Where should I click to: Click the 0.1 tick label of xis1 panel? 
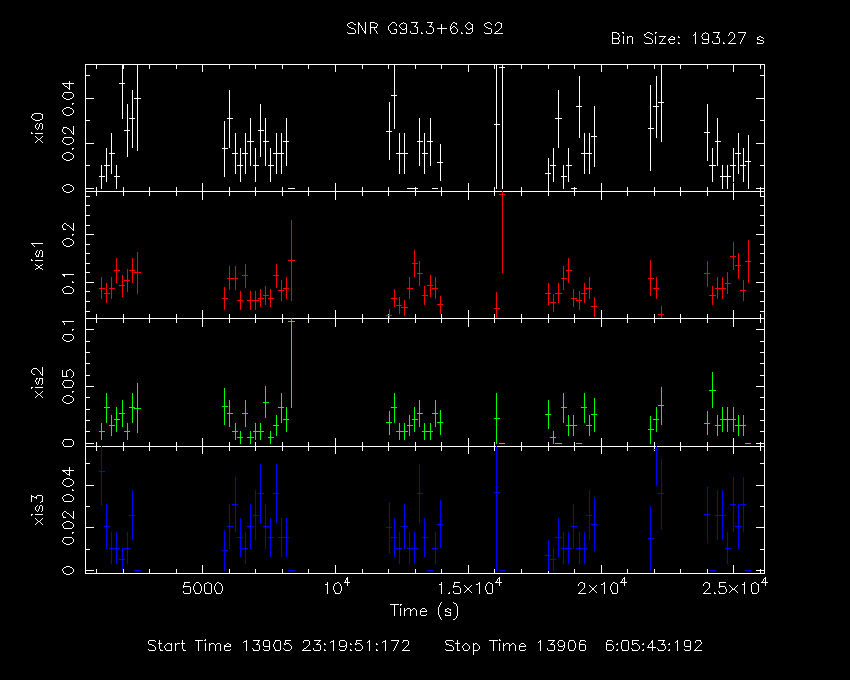click(x=68, y=283)
